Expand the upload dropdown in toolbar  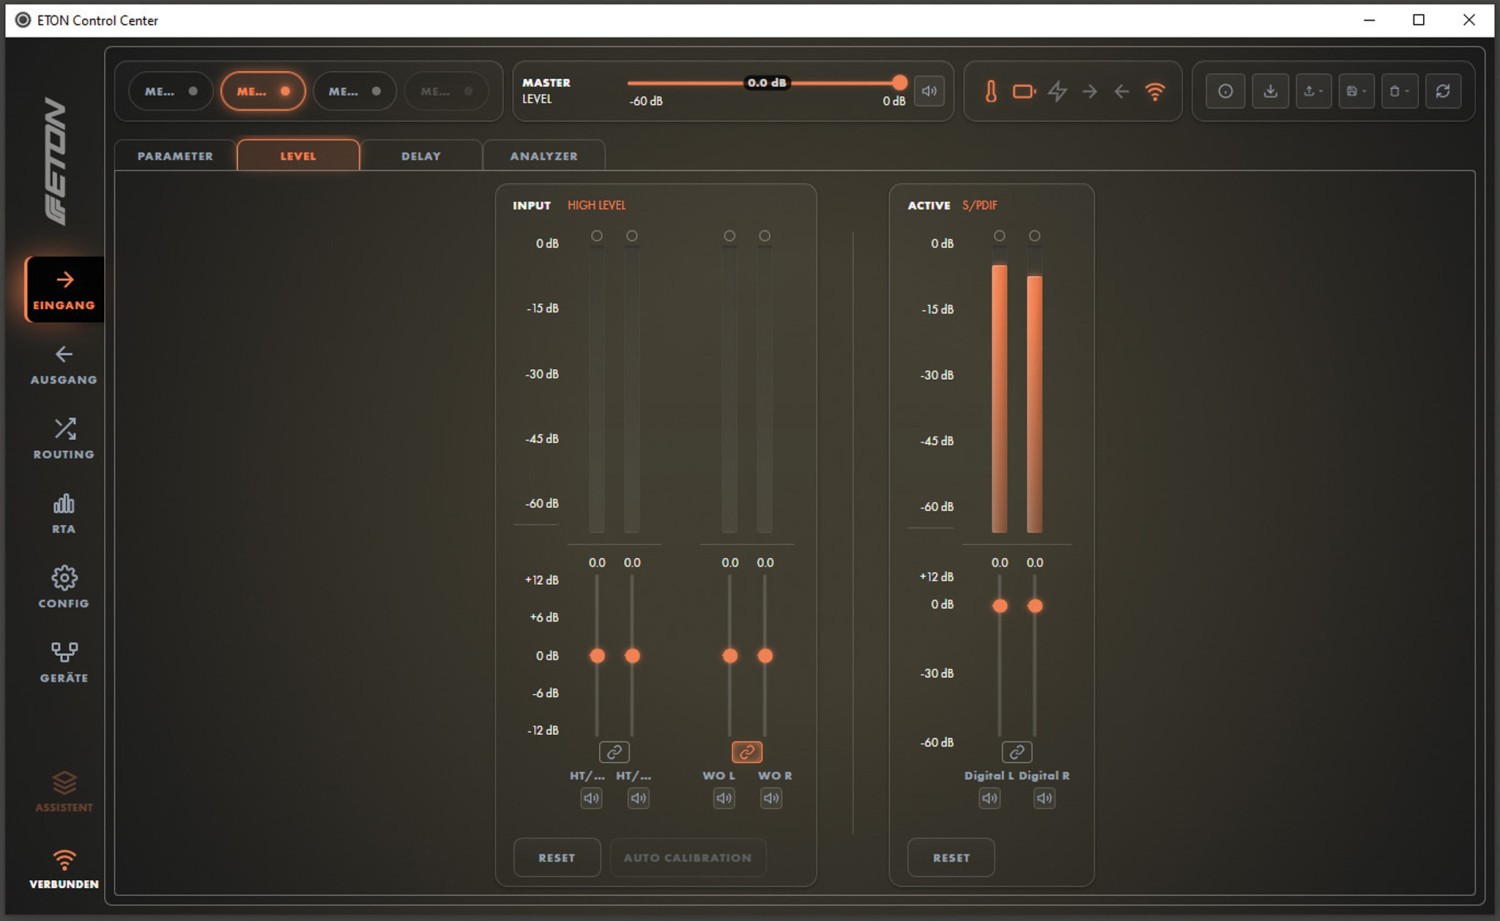tap(1313, 91)
